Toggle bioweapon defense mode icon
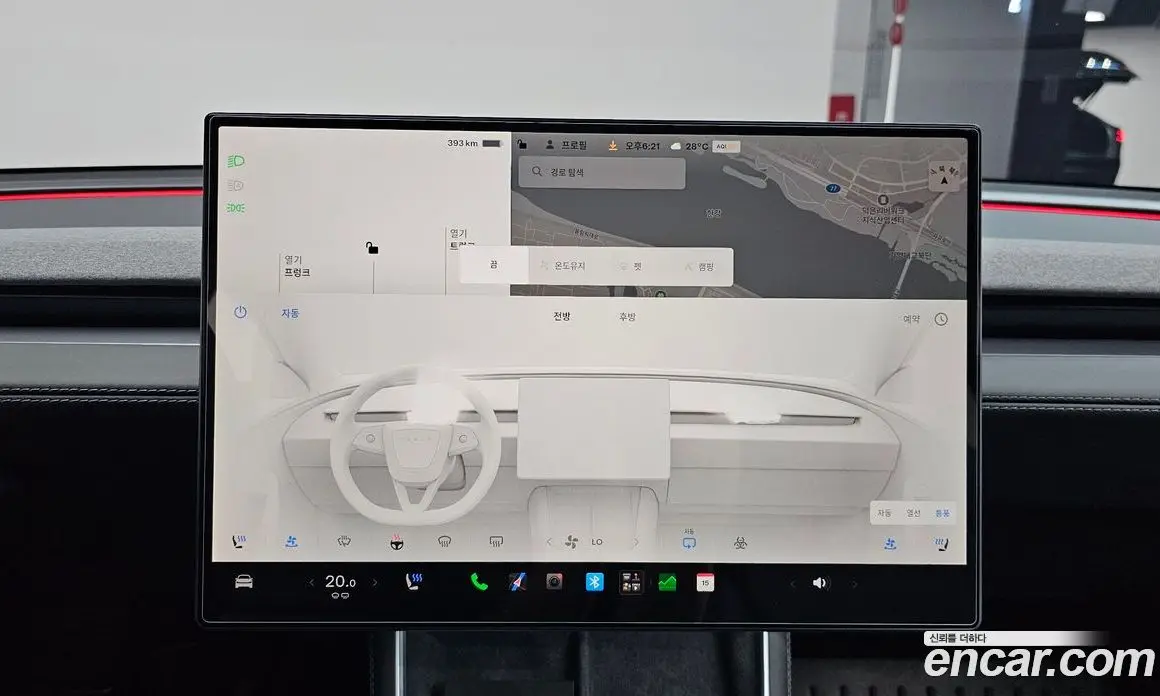This screenshot has width=1160, height=696. coord(740,544)
